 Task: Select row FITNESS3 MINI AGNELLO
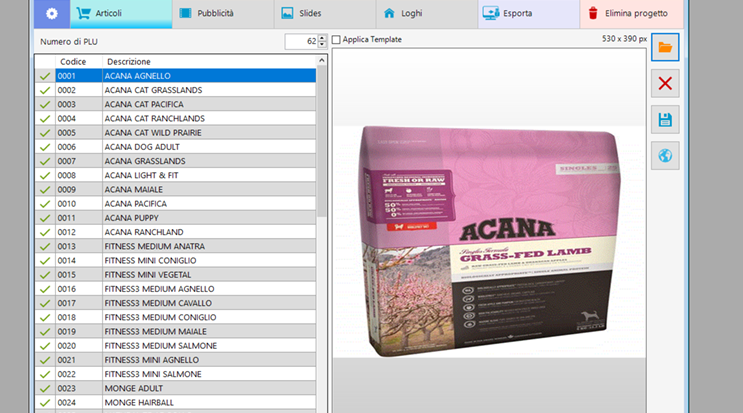click(175, 360)
